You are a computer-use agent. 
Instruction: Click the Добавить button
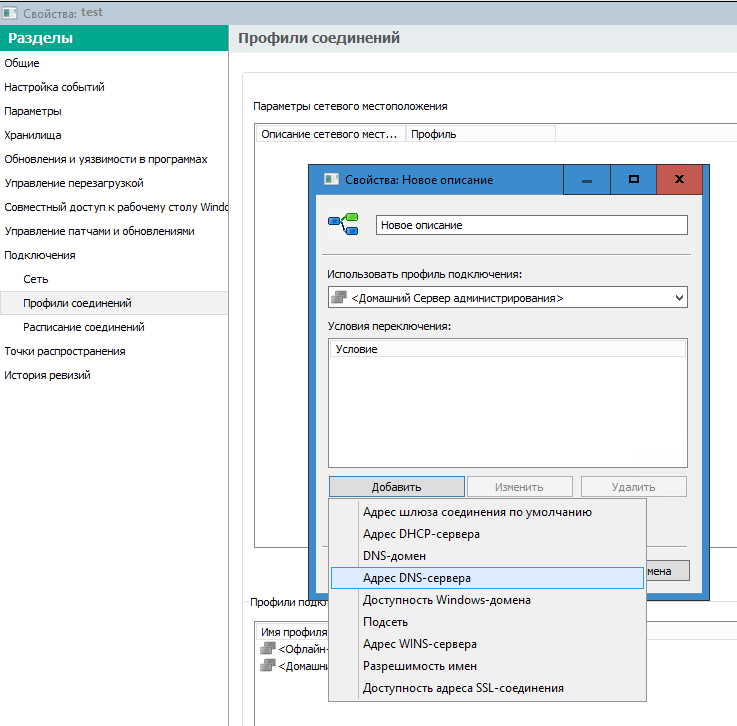pyautogui.click(x=396, y=487)
